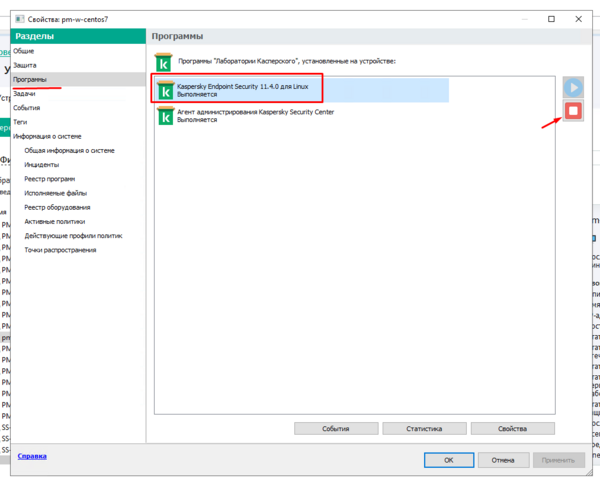Click the Статистика button

tap(424, 428)
